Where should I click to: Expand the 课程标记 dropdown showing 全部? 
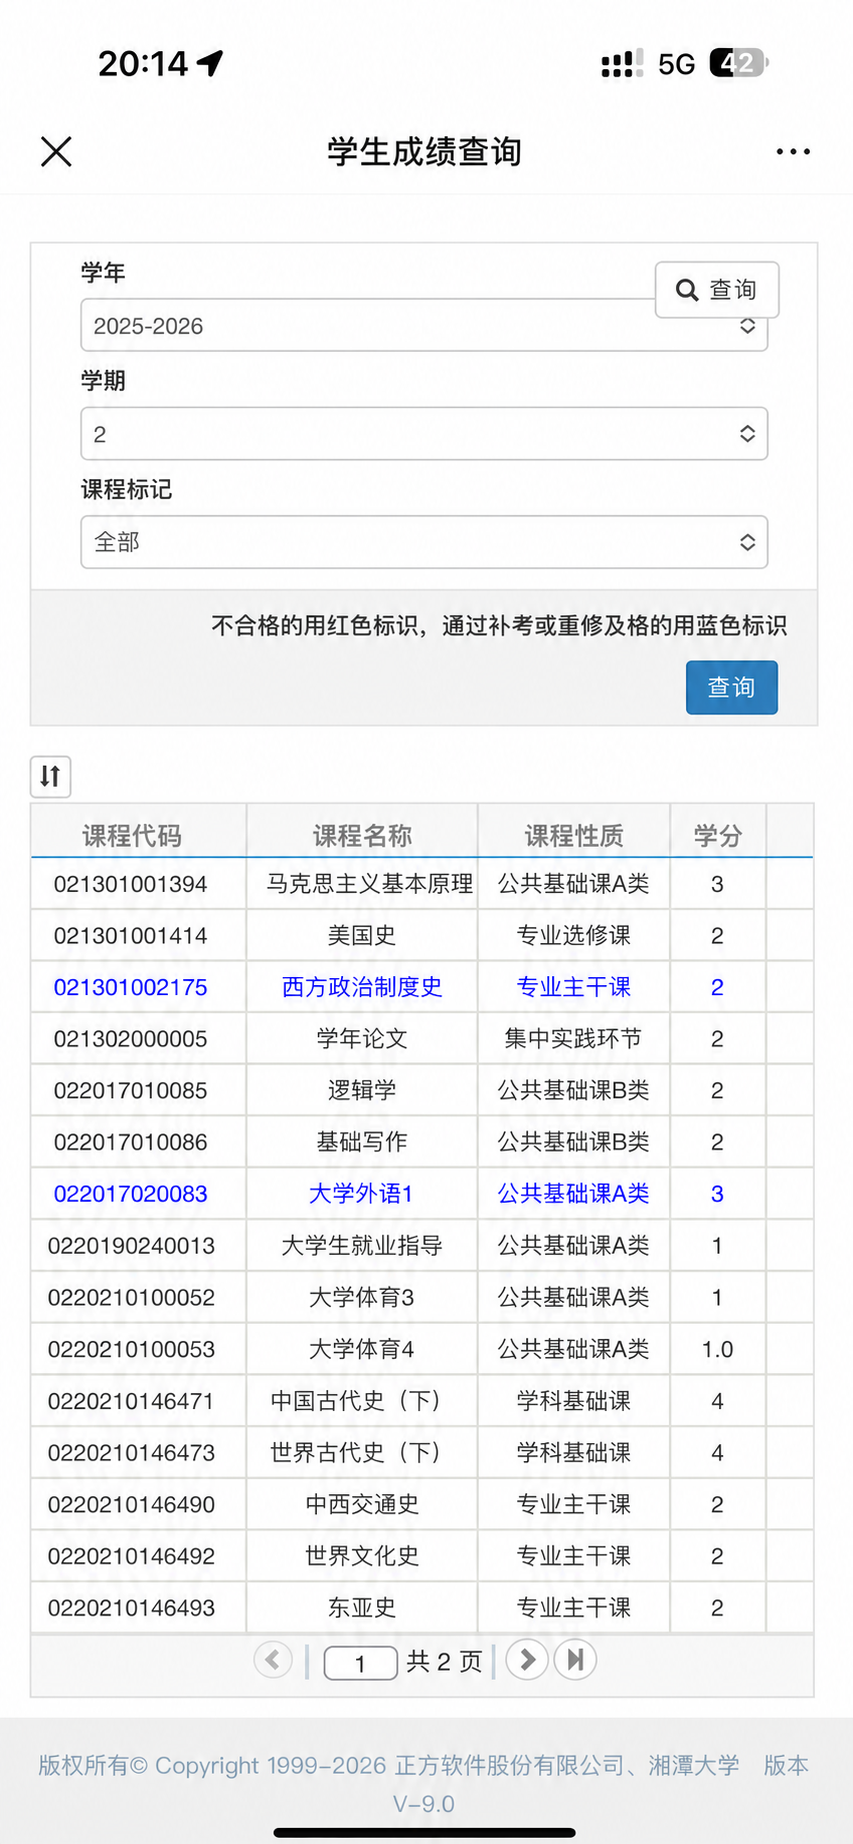[424, 542]
